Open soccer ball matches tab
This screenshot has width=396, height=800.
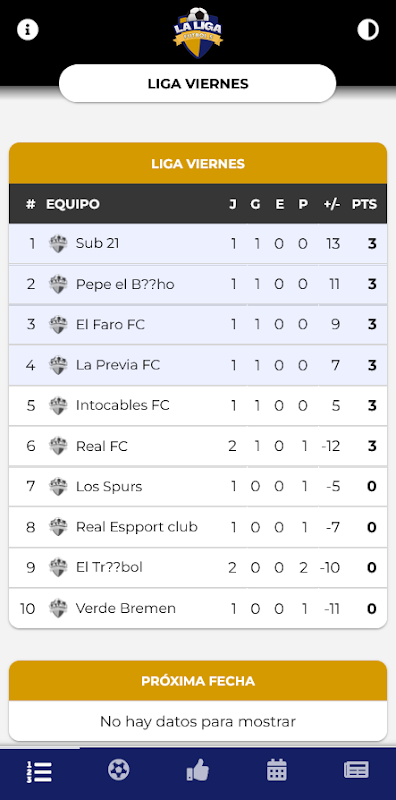(118, 769)
